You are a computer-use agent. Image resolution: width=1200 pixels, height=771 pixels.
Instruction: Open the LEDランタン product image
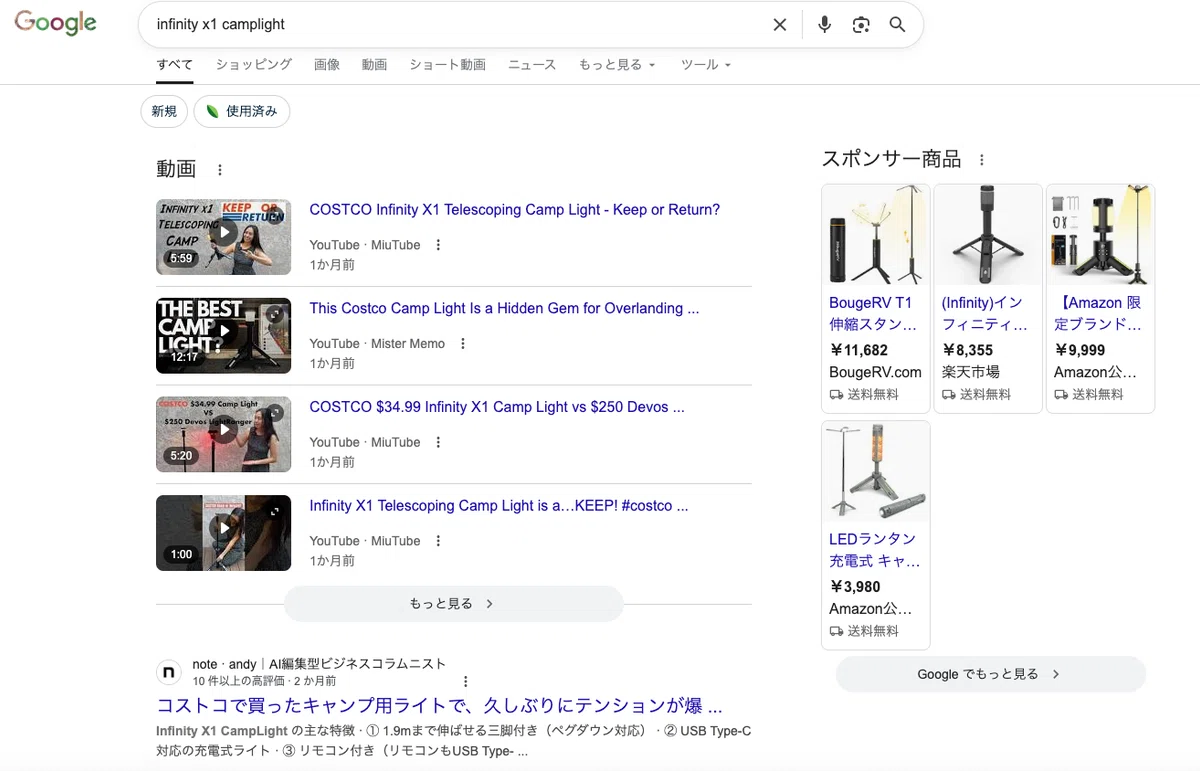tap(876, 471)
